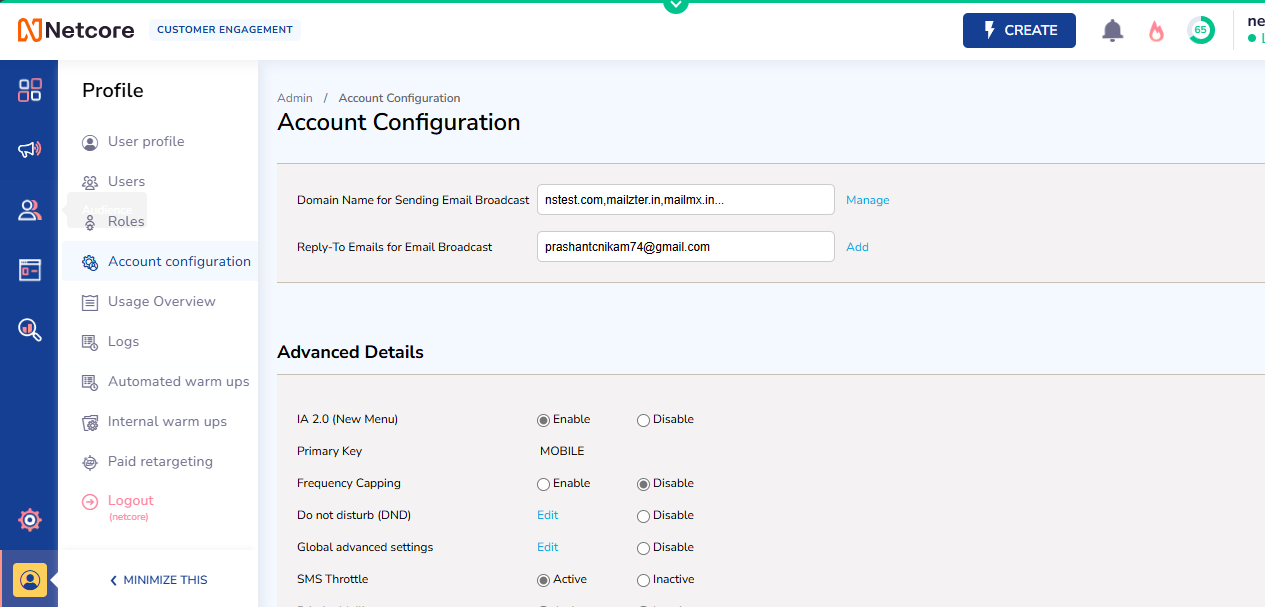The image size is (1265, 607).
Task: Select Enable for IA 2.0 New Menu
Action: click(x=543, y=420)
